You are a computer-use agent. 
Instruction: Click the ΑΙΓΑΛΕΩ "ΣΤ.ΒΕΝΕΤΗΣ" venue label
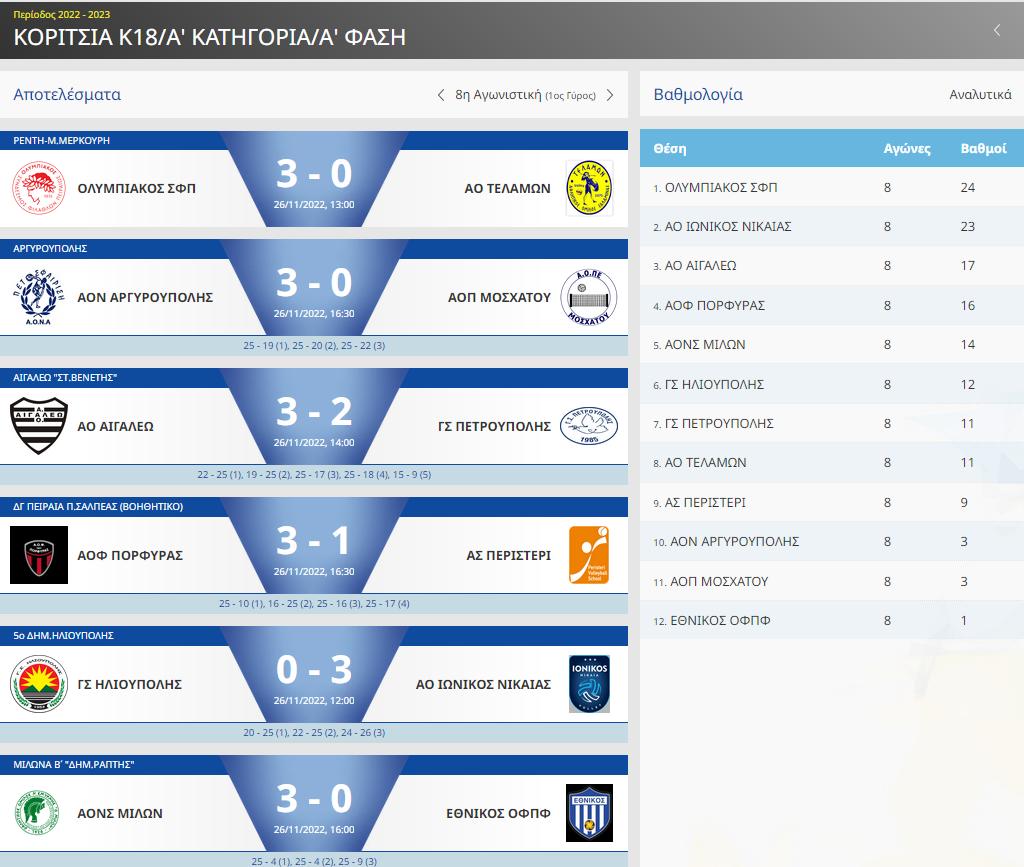tap(65, 377)
